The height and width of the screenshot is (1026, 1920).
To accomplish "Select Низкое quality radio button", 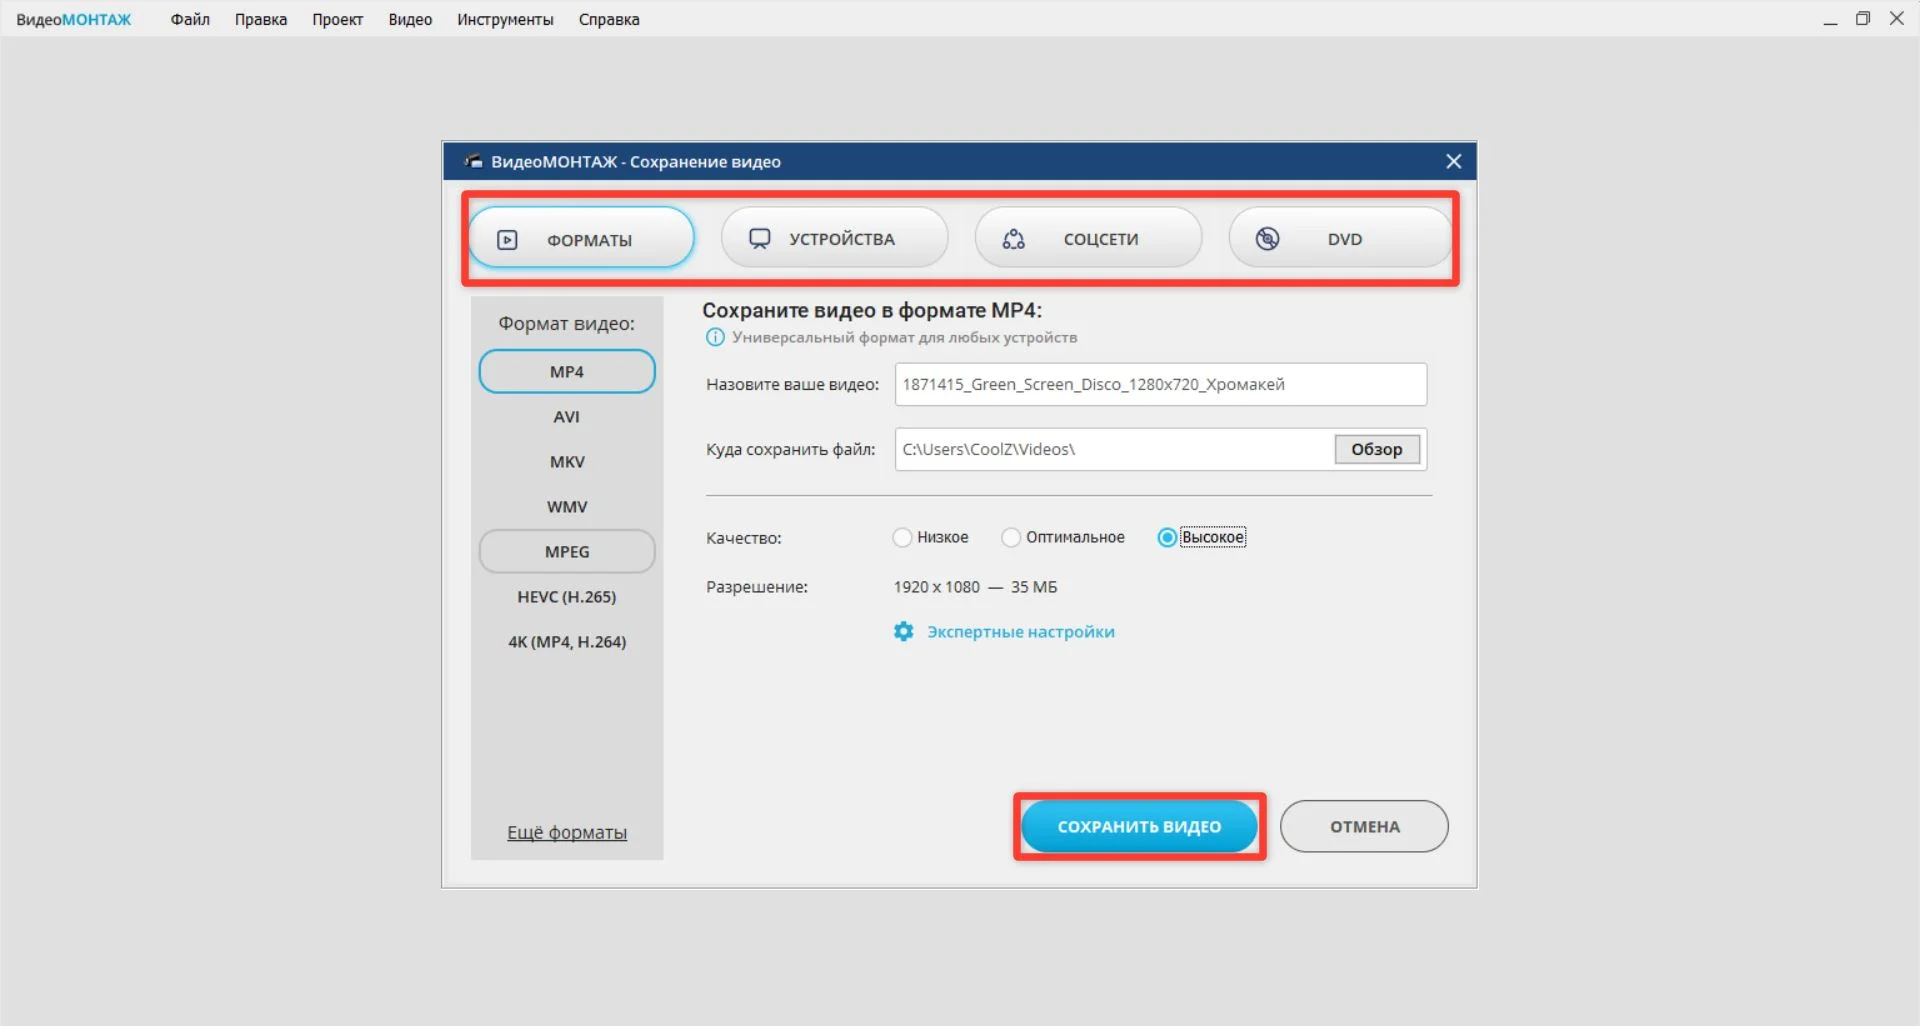I will (x=902, y=538).
